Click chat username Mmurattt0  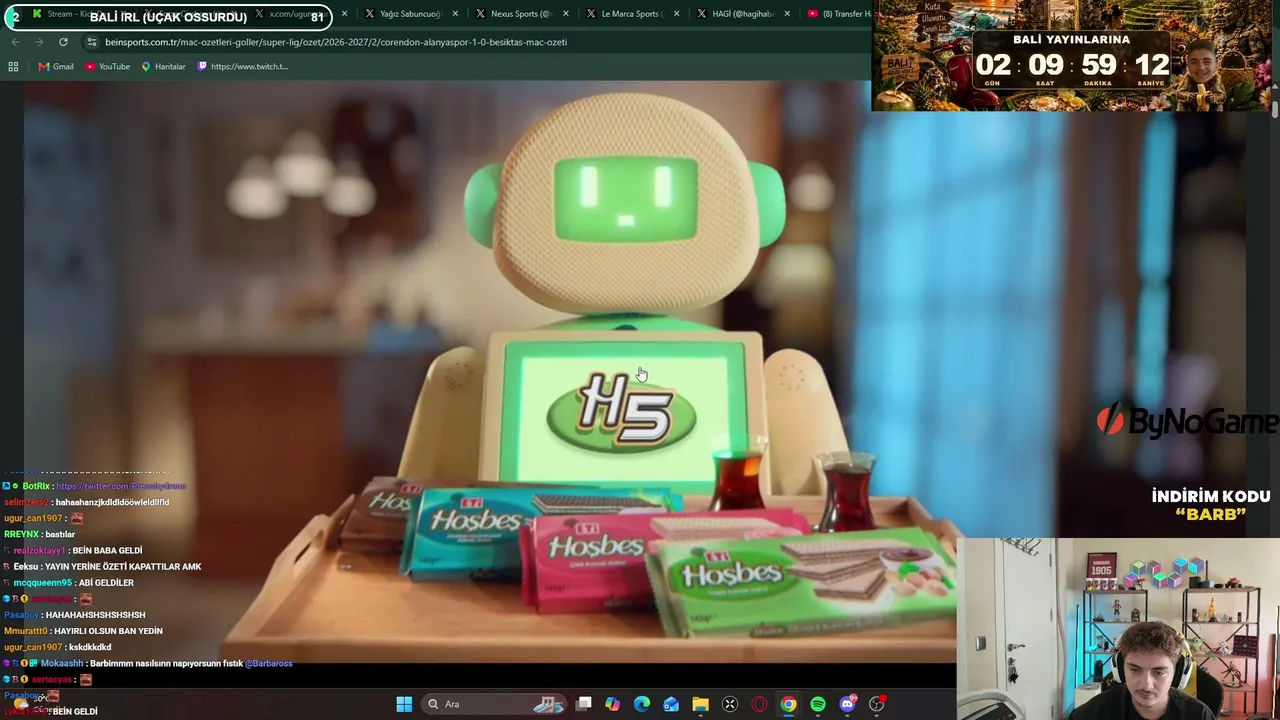[26, 631]
